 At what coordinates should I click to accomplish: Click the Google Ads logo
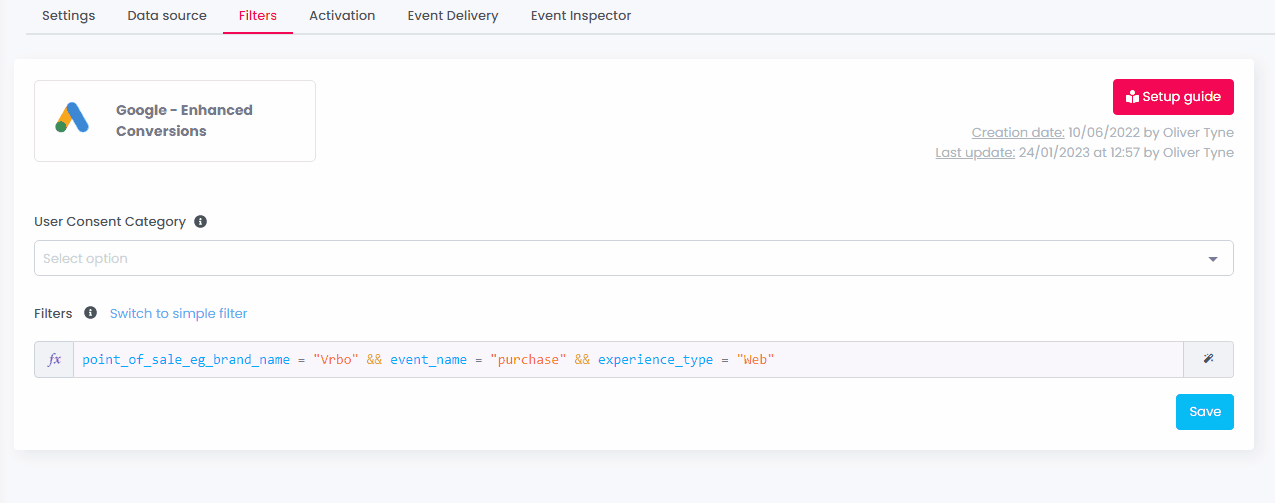pyautogui.click(x=72, y=119)
